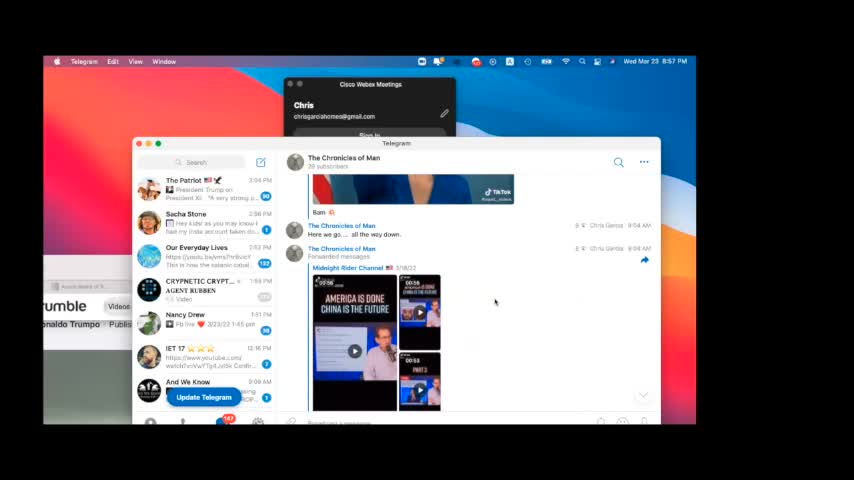Open Time Machine menu bar icon

528,62
